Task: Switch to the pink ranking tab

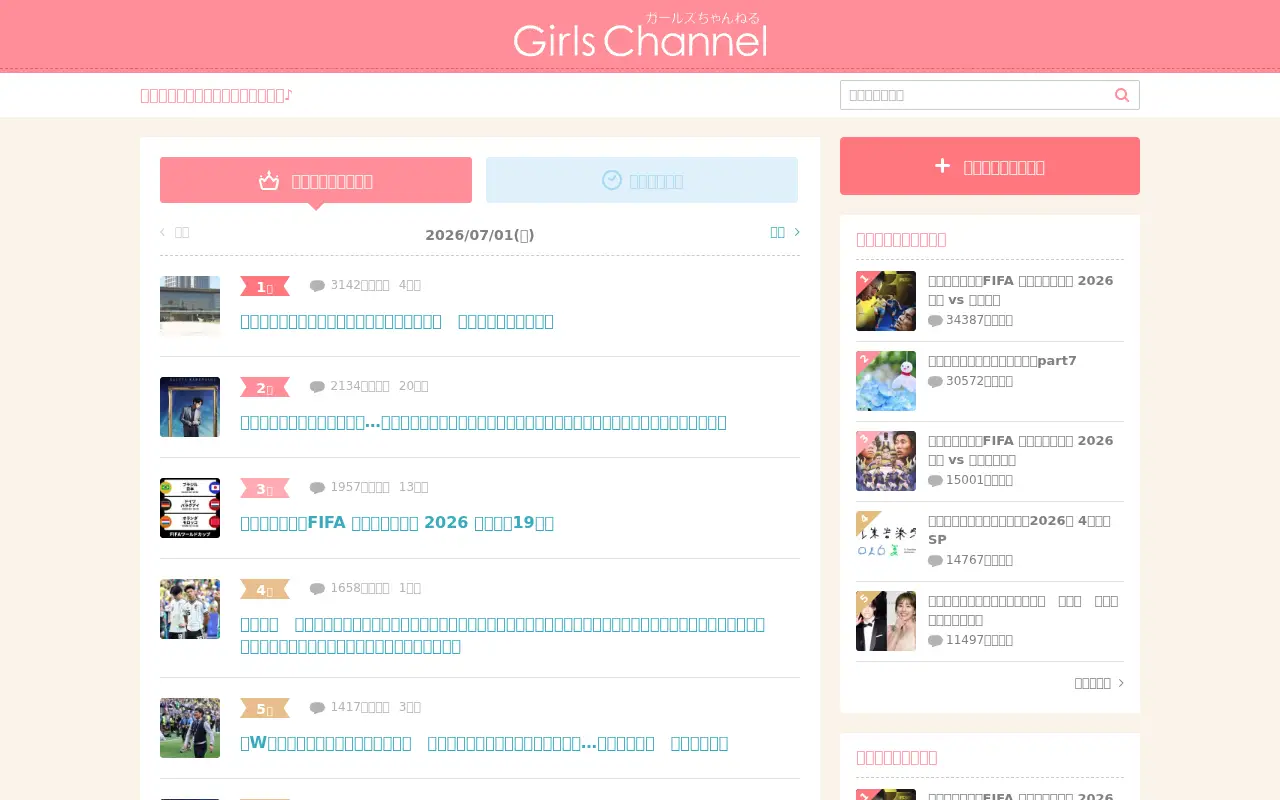Action: tap(316, 180)
